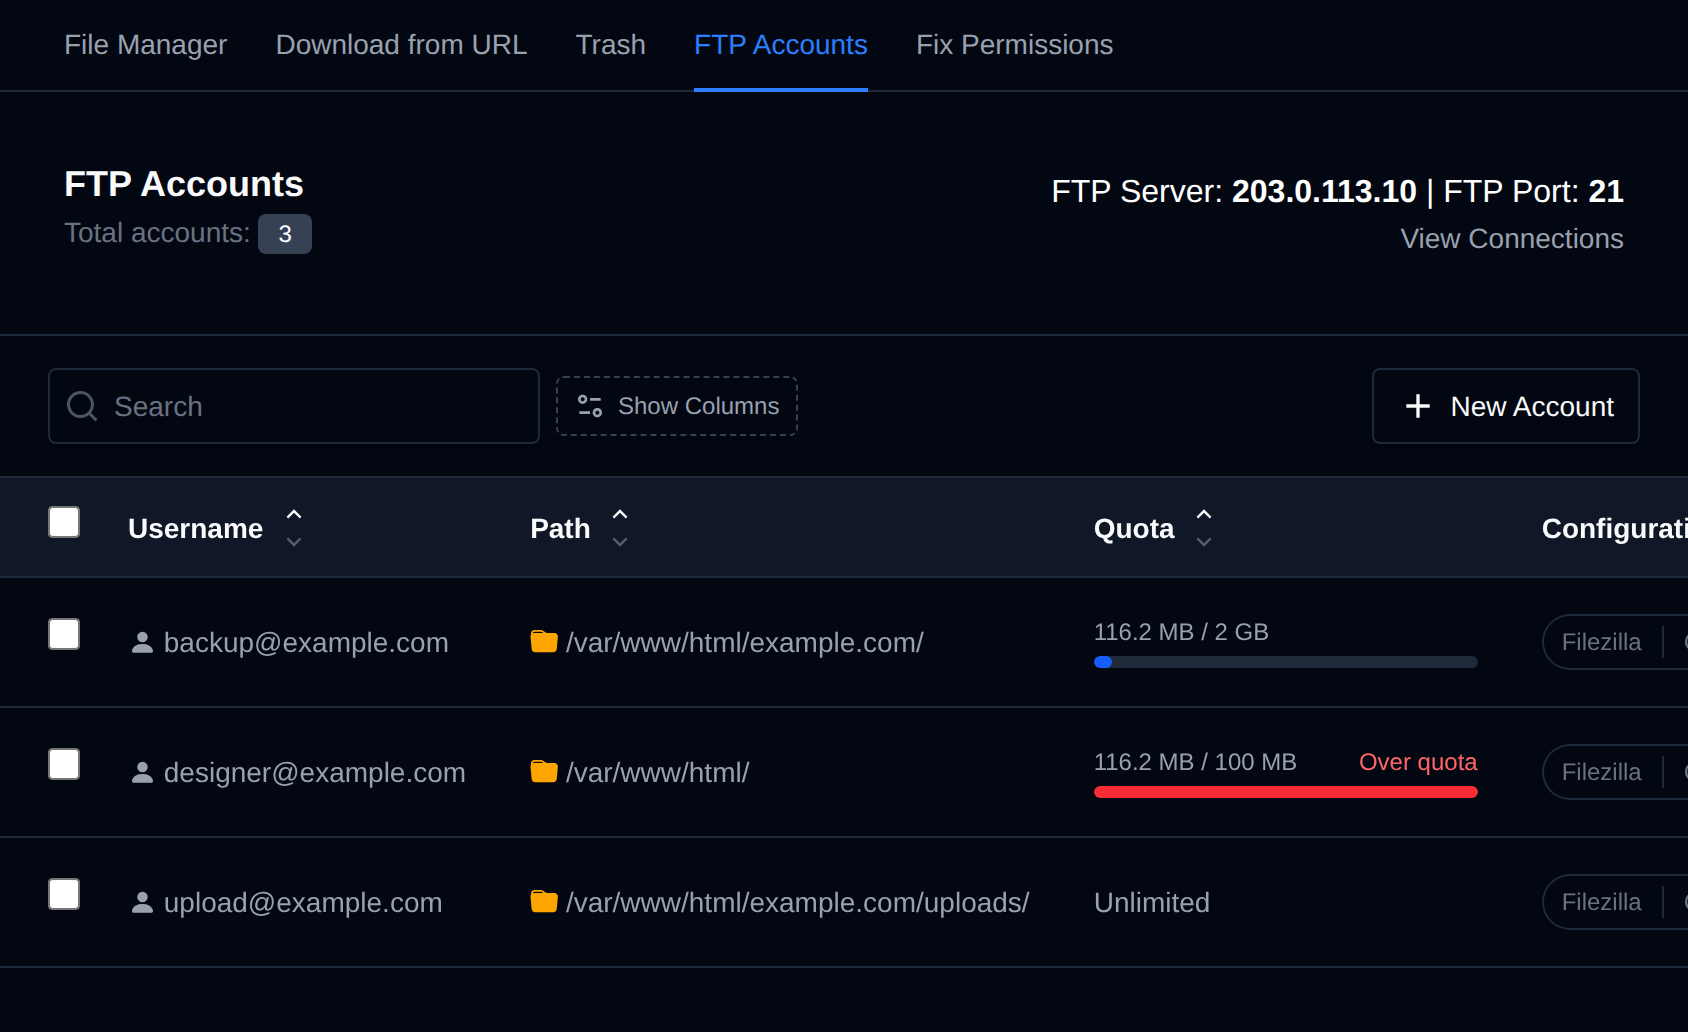This screenshot has height=1032, width=1688.
Task: Click the Over quota warning label
Action: click(1418, 762)
